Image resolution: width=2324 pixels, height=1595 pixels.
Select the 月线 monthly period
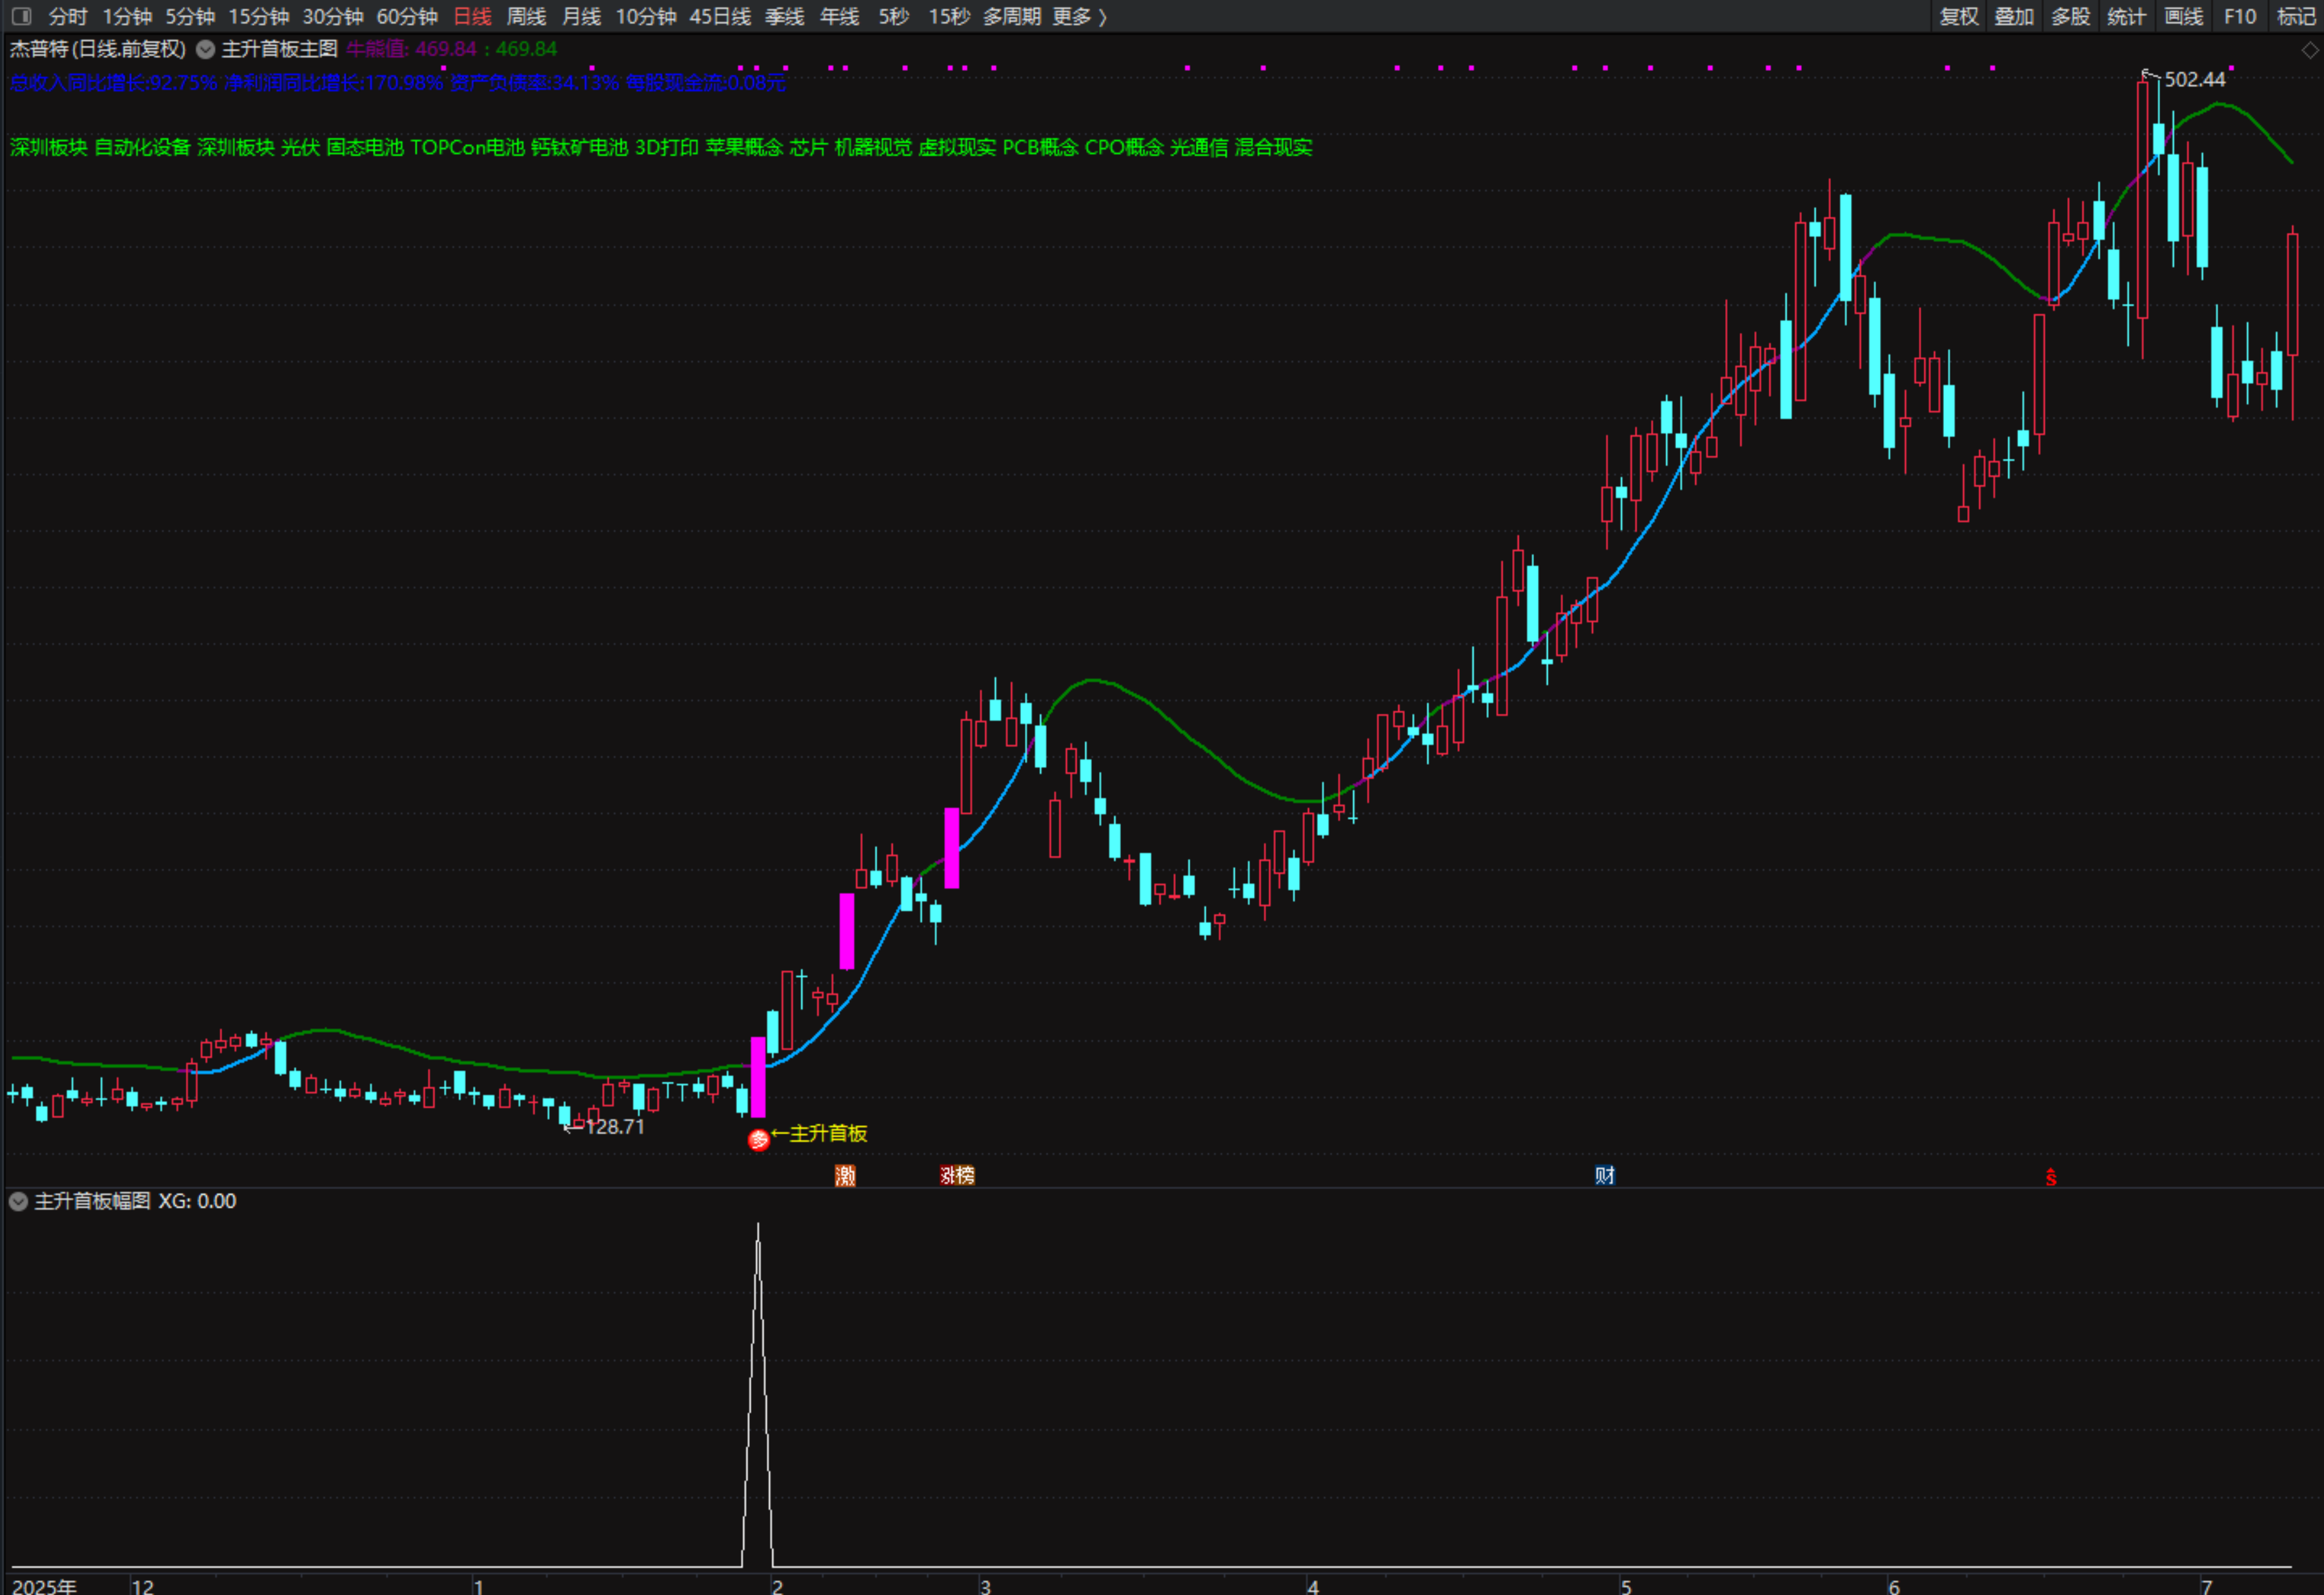tap(581, 16)
